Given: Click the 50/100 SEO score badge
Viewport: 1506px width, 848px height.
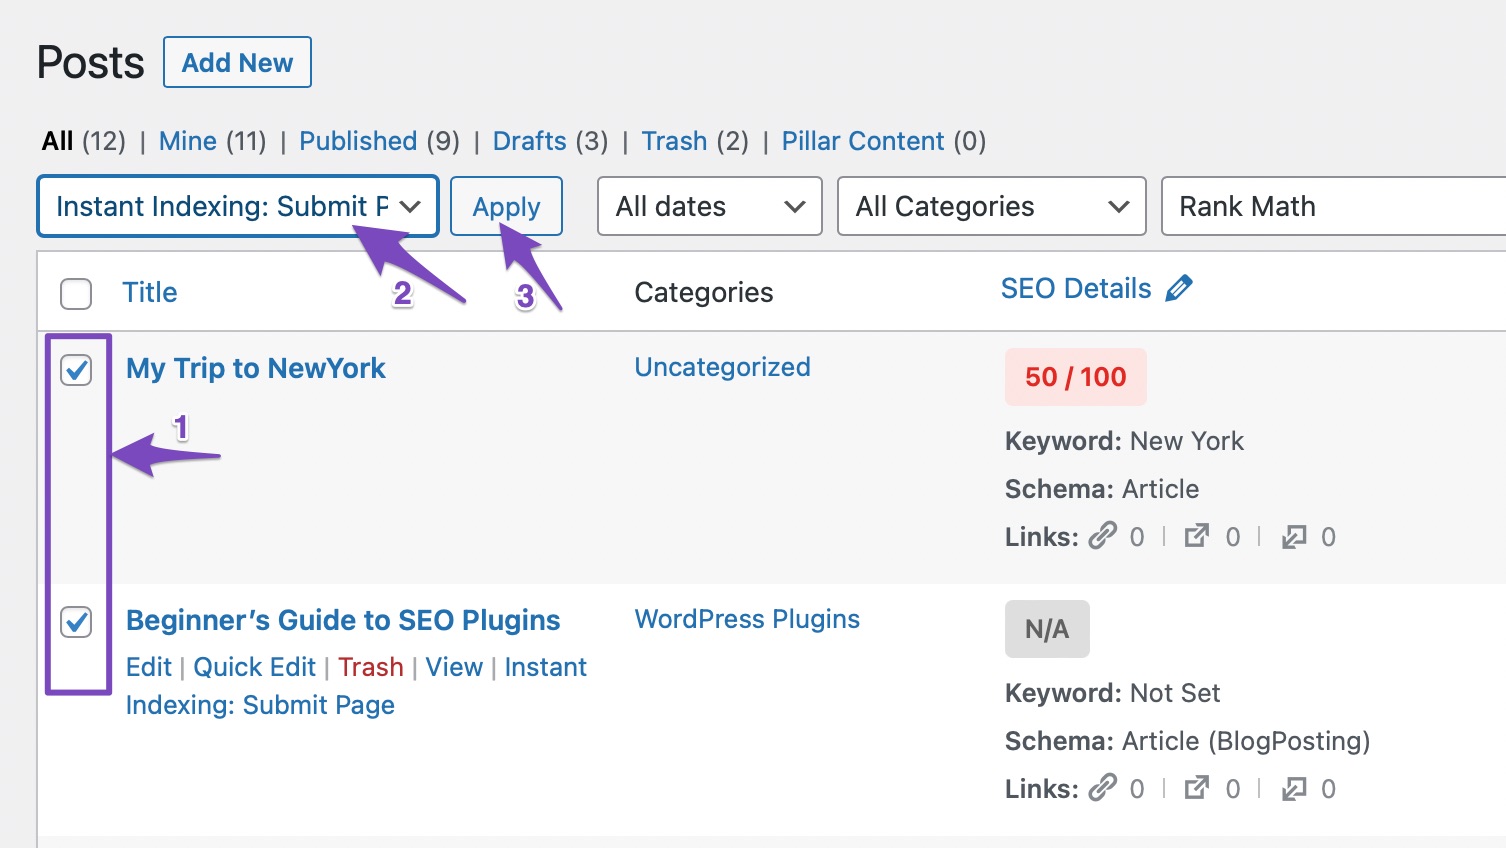Looking at the screenshot, I should [1075, 377].
